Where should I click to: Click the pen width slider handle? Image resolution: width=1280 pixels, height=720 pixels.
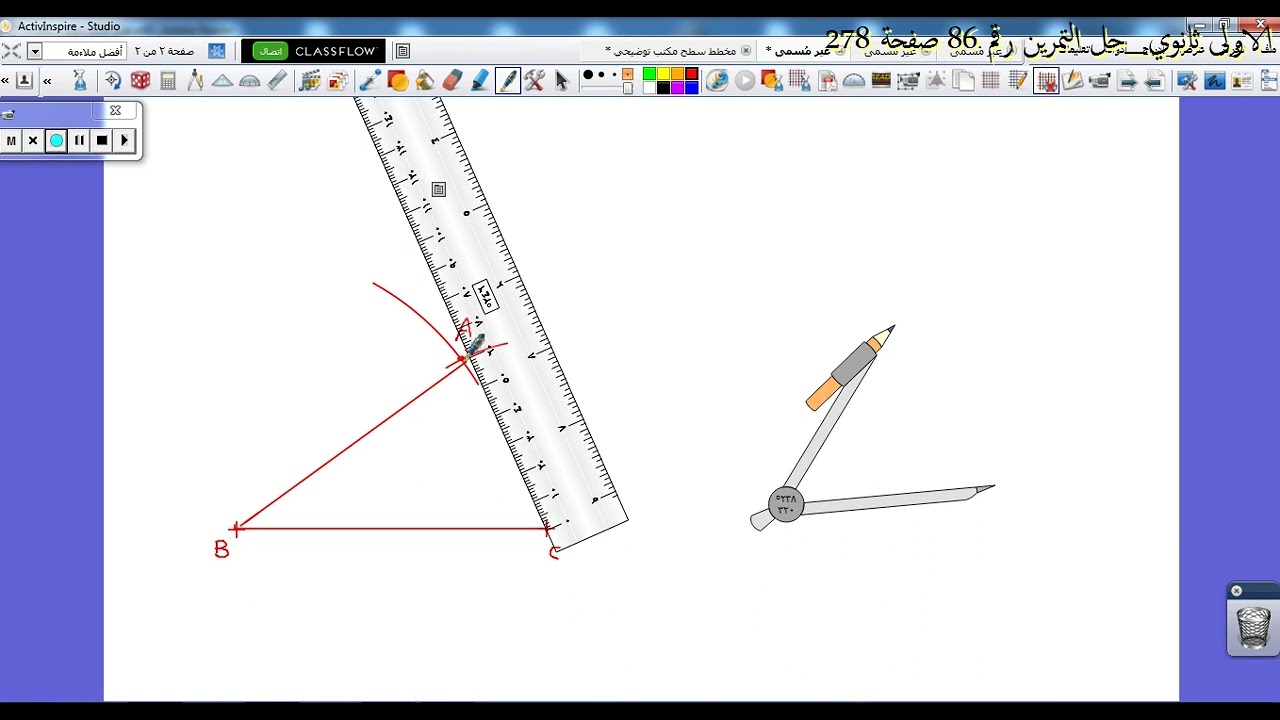click(x=628, y=88)
